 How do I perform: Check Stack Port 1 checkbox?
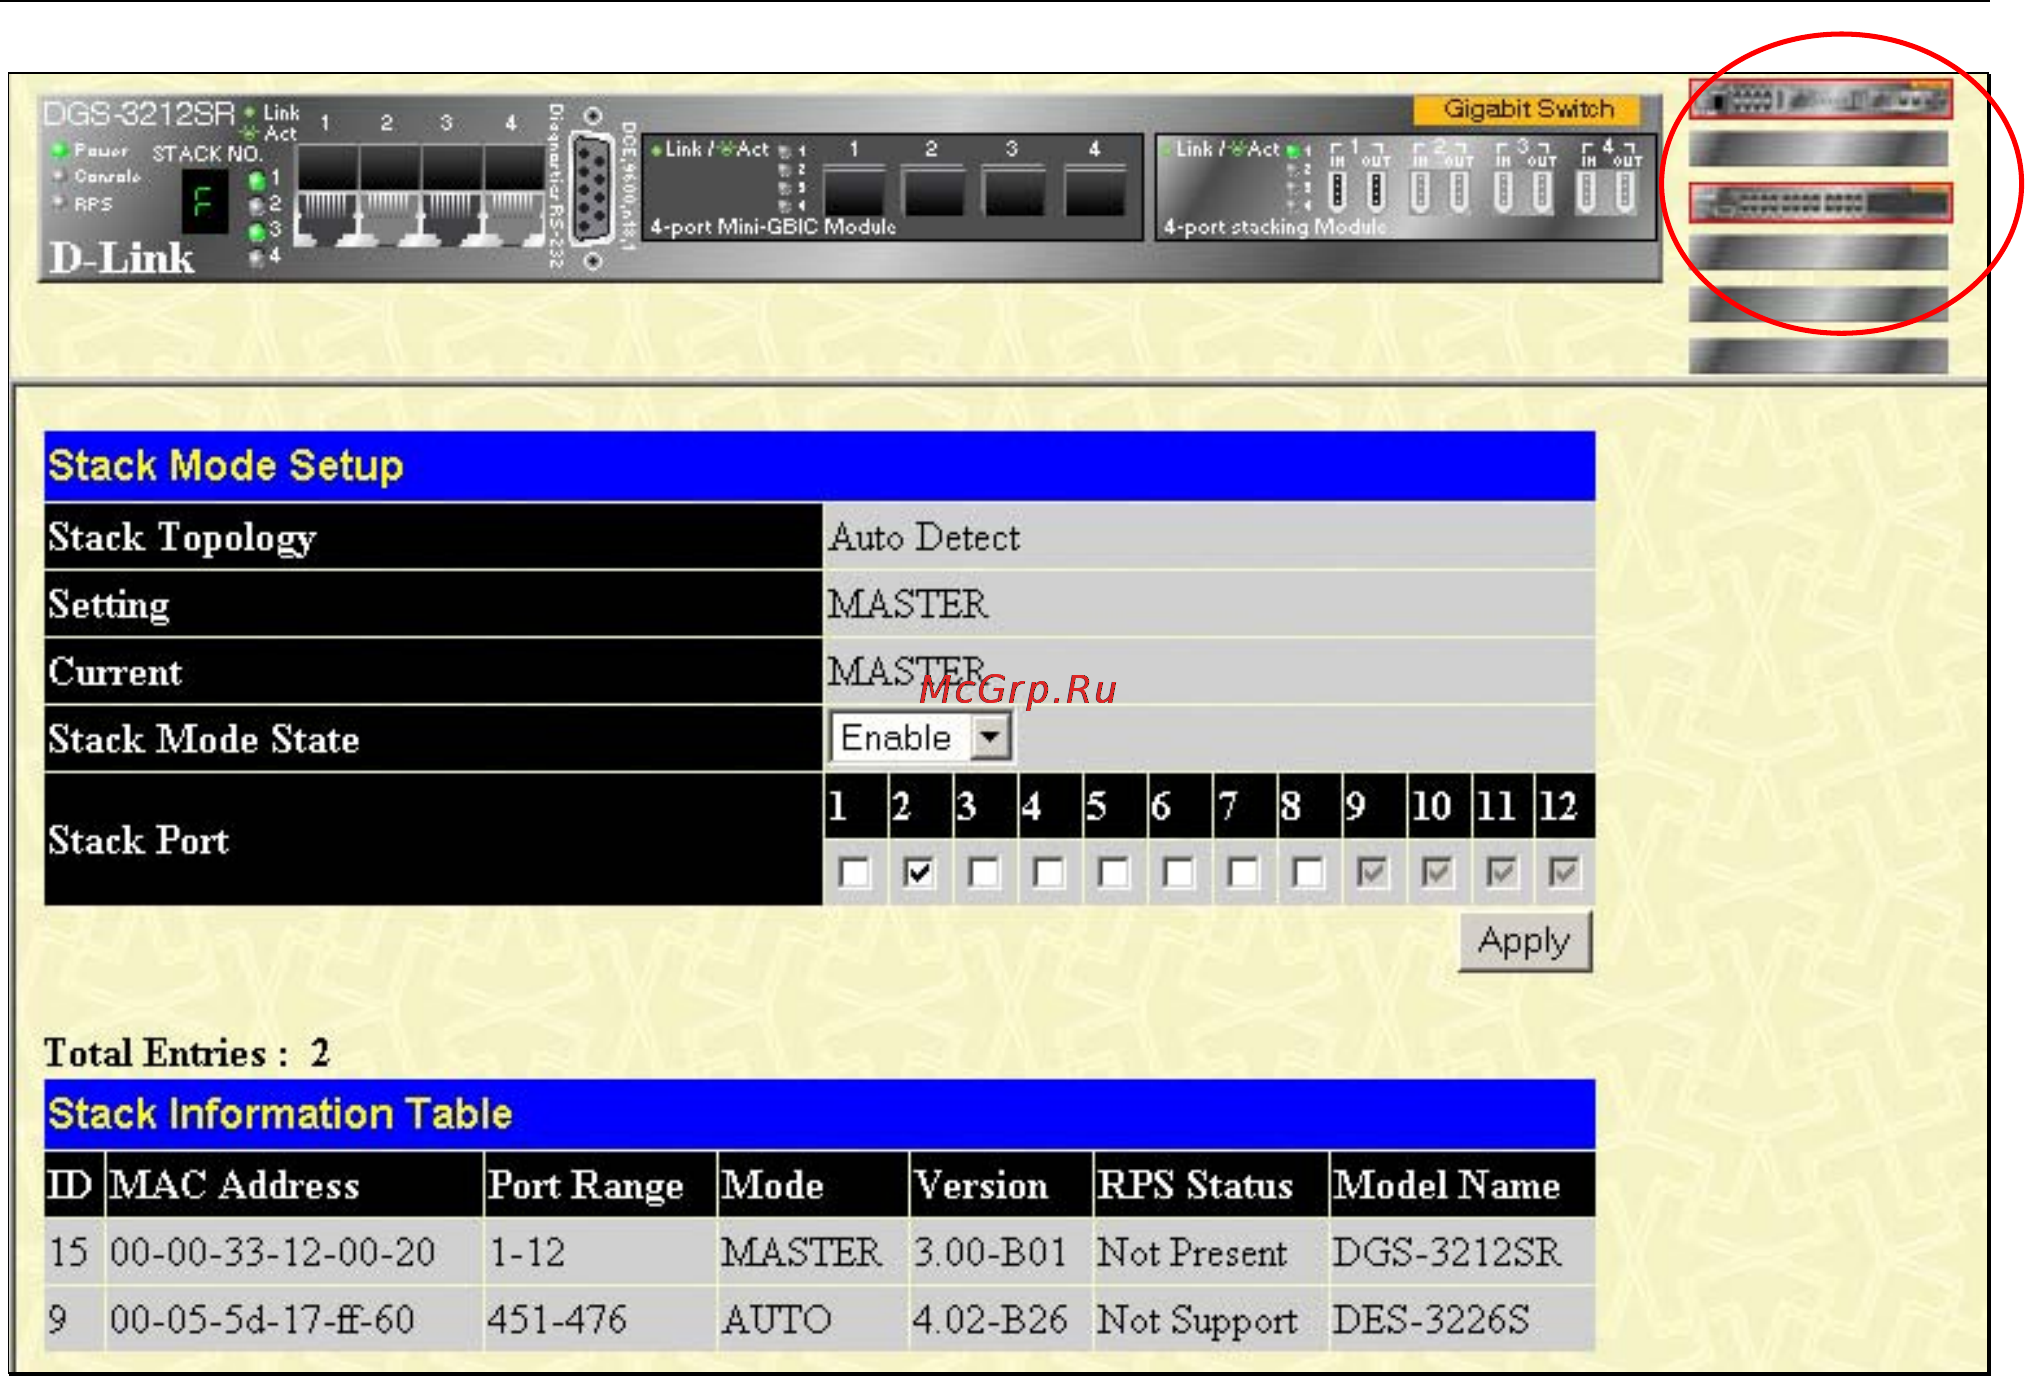[854, 872]
